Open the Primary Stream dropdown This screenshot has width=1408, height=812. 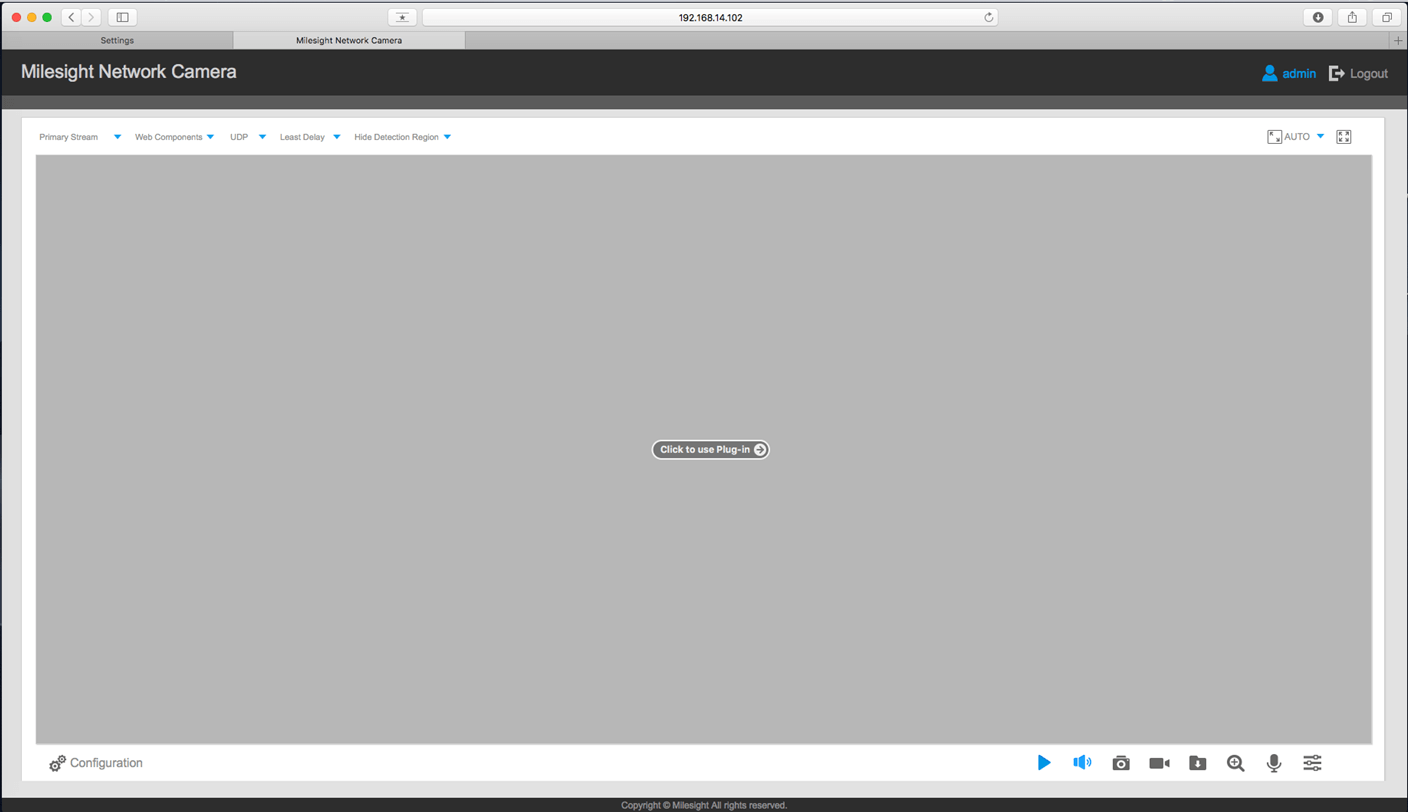click(x=80, y=137)
